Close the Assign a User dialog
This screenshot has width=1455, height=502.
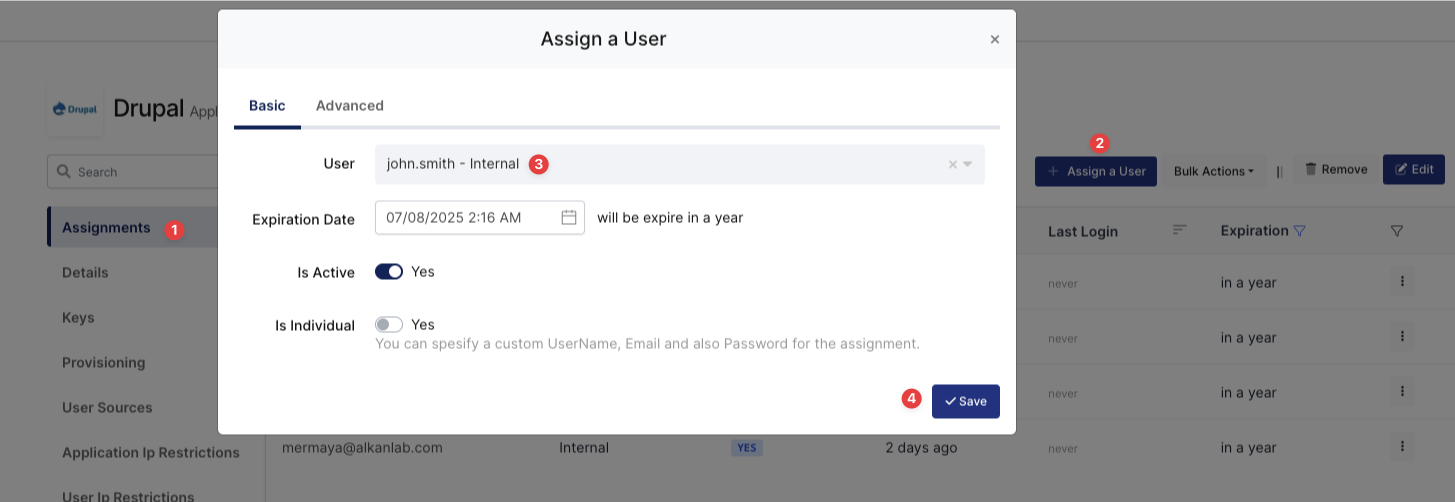(994, 39)
